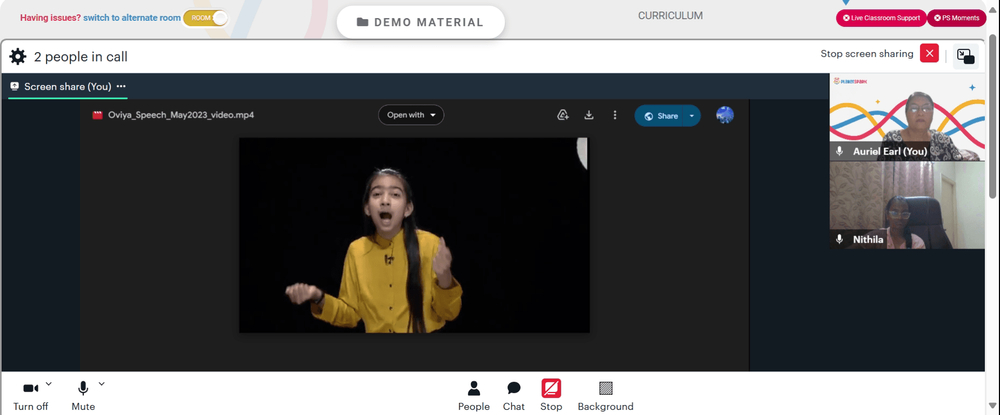
Task: Open Background effects options
Action: point(605,396)
